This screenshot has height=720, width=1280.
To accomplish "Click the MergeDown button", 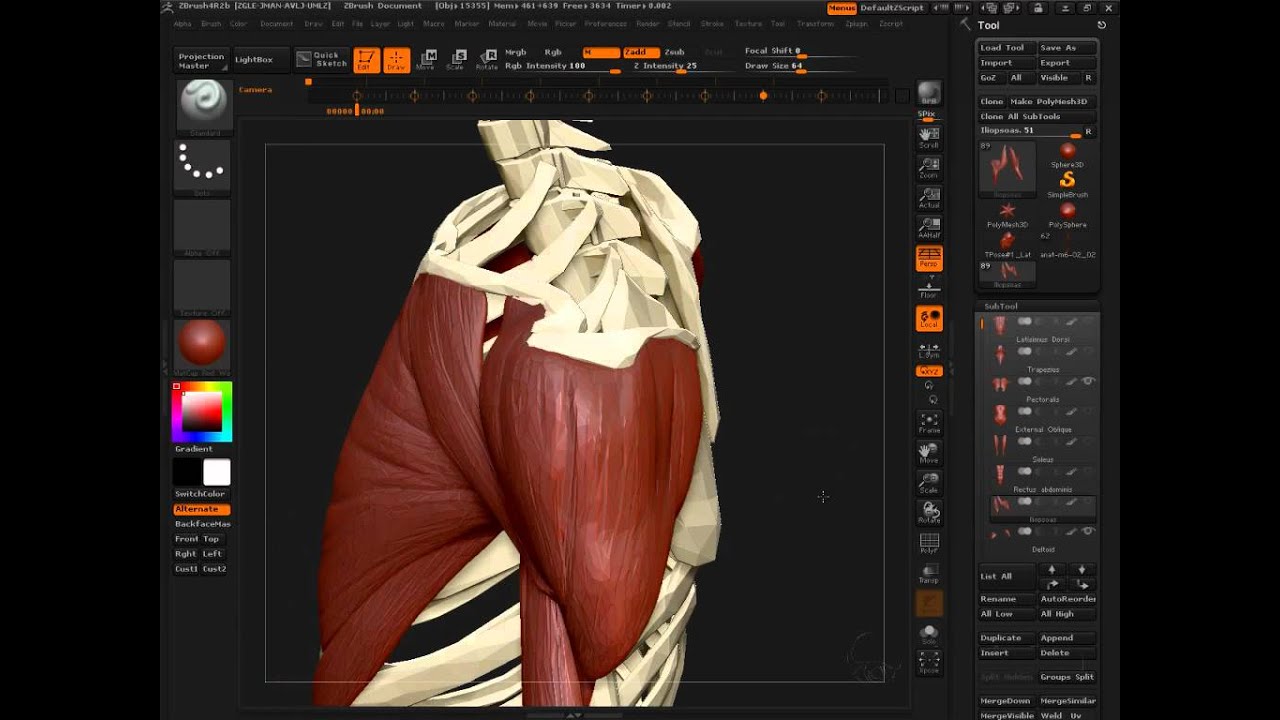I will 1007,701.
